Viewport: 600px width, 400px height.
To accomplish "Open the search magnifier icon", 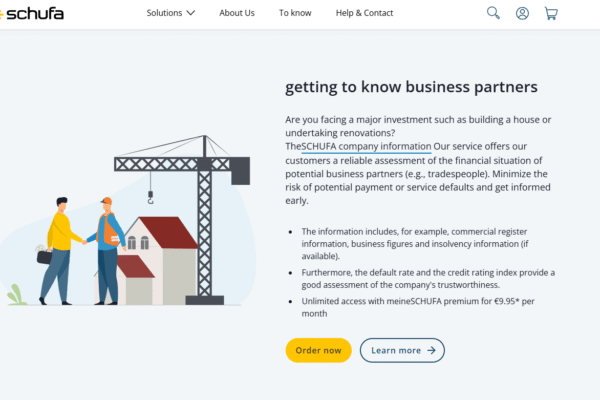I will [x=493, y=13].
